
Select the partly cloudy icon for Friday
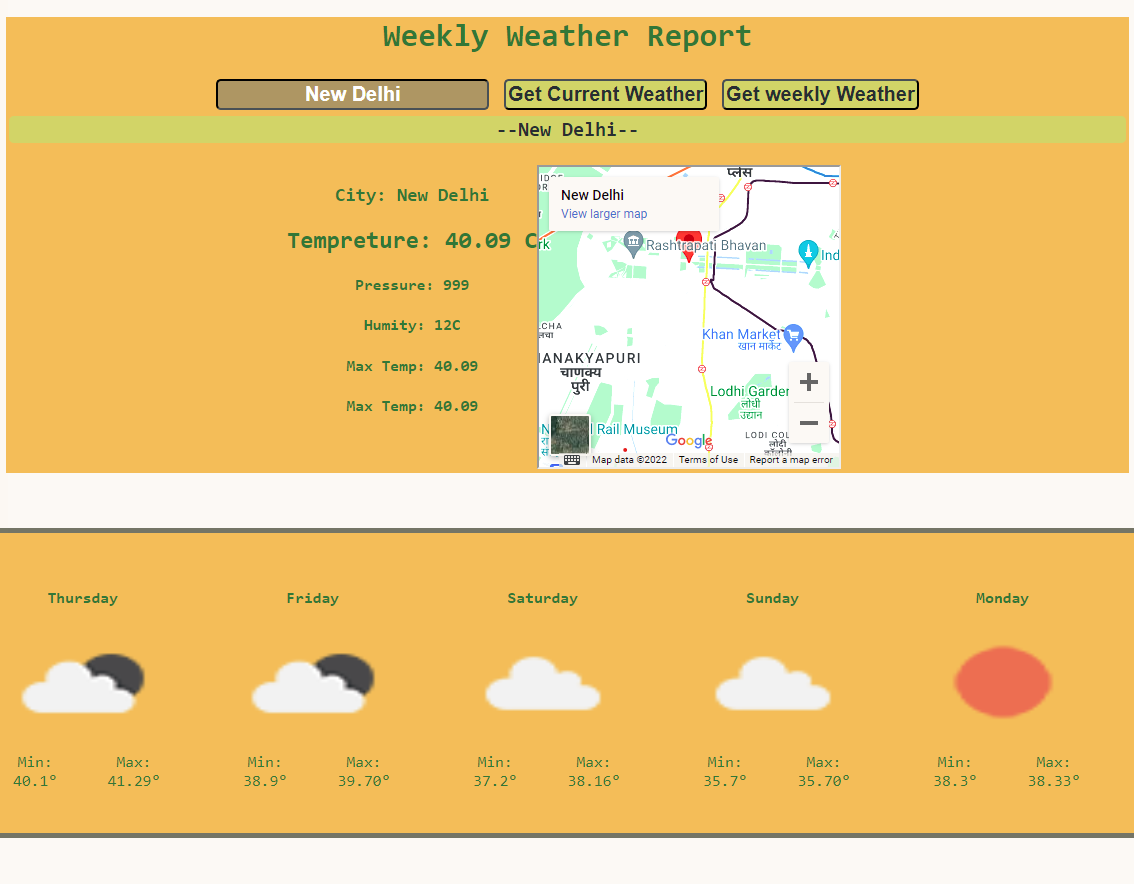tap(312, 682)
